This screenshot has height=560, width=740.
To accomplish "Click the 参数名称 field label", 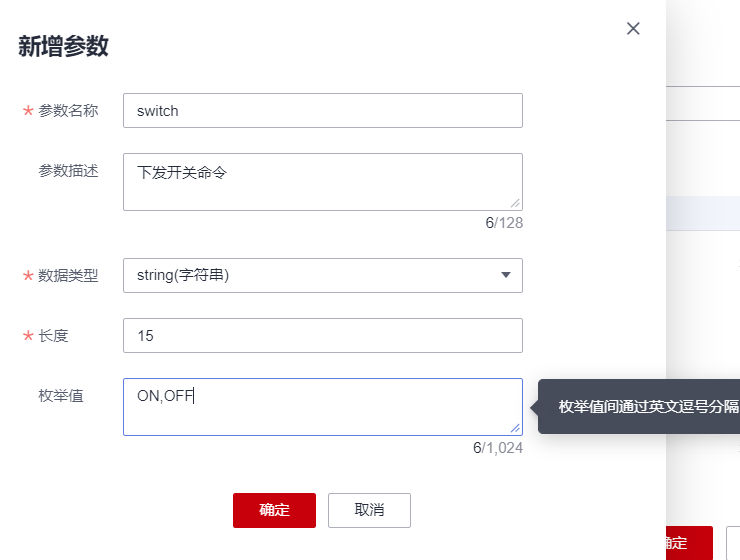I will coord(68,111).
